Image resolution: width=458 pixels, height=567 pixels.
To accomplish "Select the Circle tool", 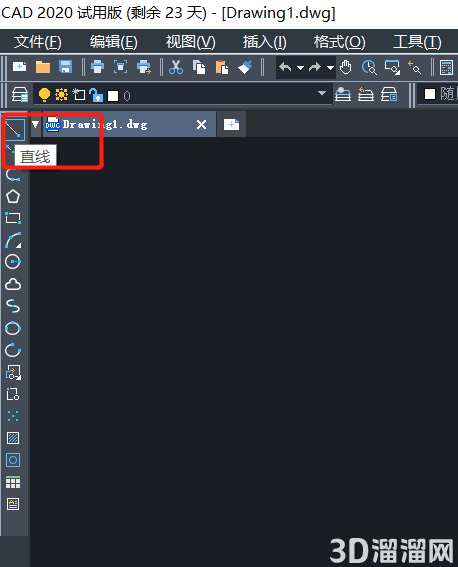I will click(x=13, y=262).
